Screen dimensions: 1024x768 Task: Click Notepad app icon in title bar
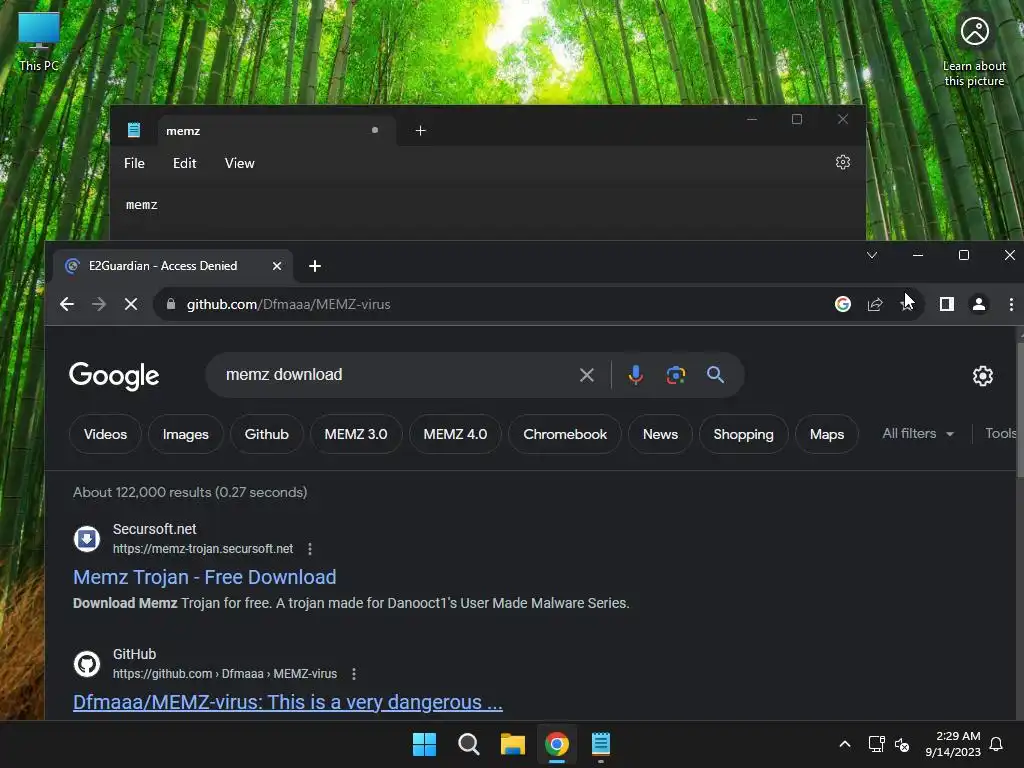pyautogui.click(x=134, y=130)
